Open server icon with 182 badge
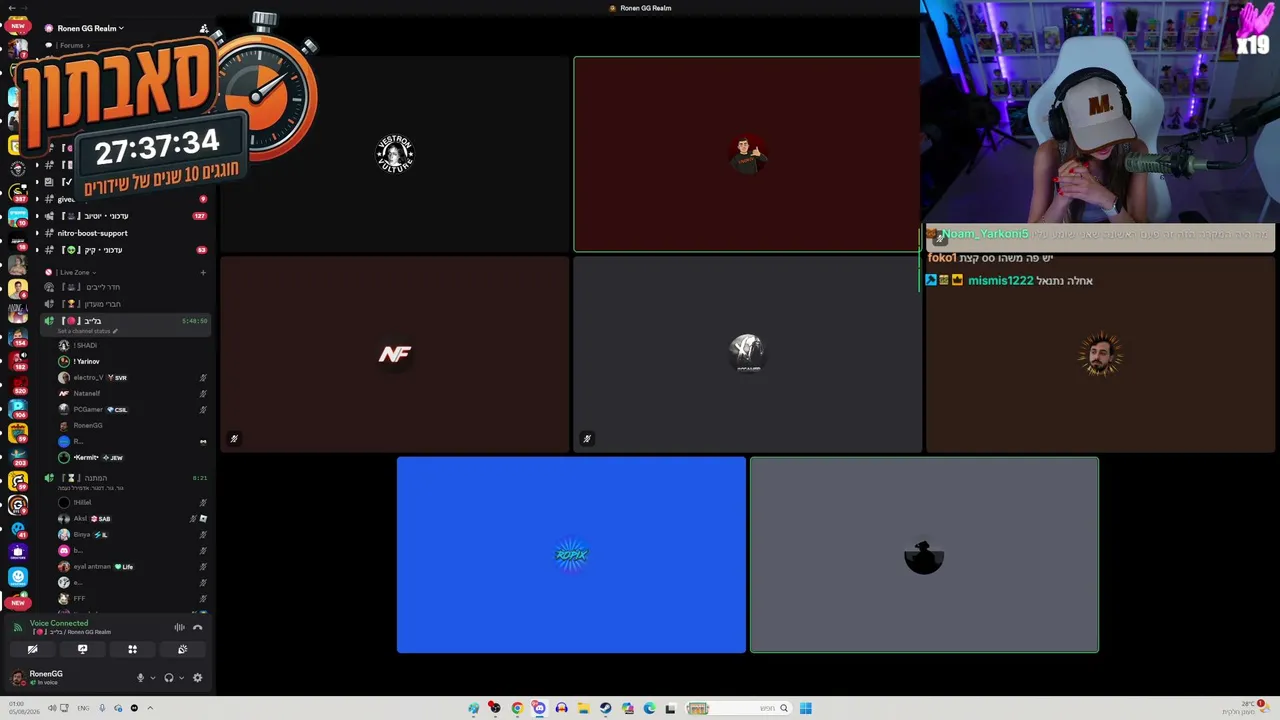 [17, 360]
